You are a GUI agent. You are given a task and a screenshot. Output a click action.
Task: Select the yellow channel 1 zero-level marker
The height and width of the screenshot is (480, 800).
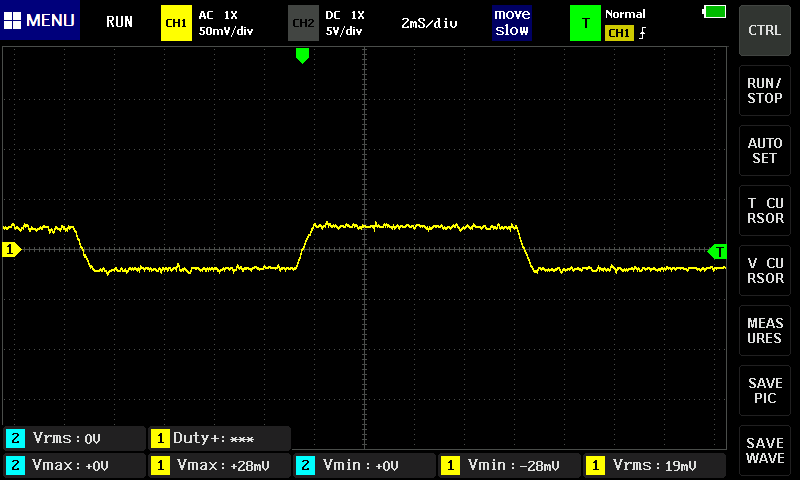(x=11, y=249)
